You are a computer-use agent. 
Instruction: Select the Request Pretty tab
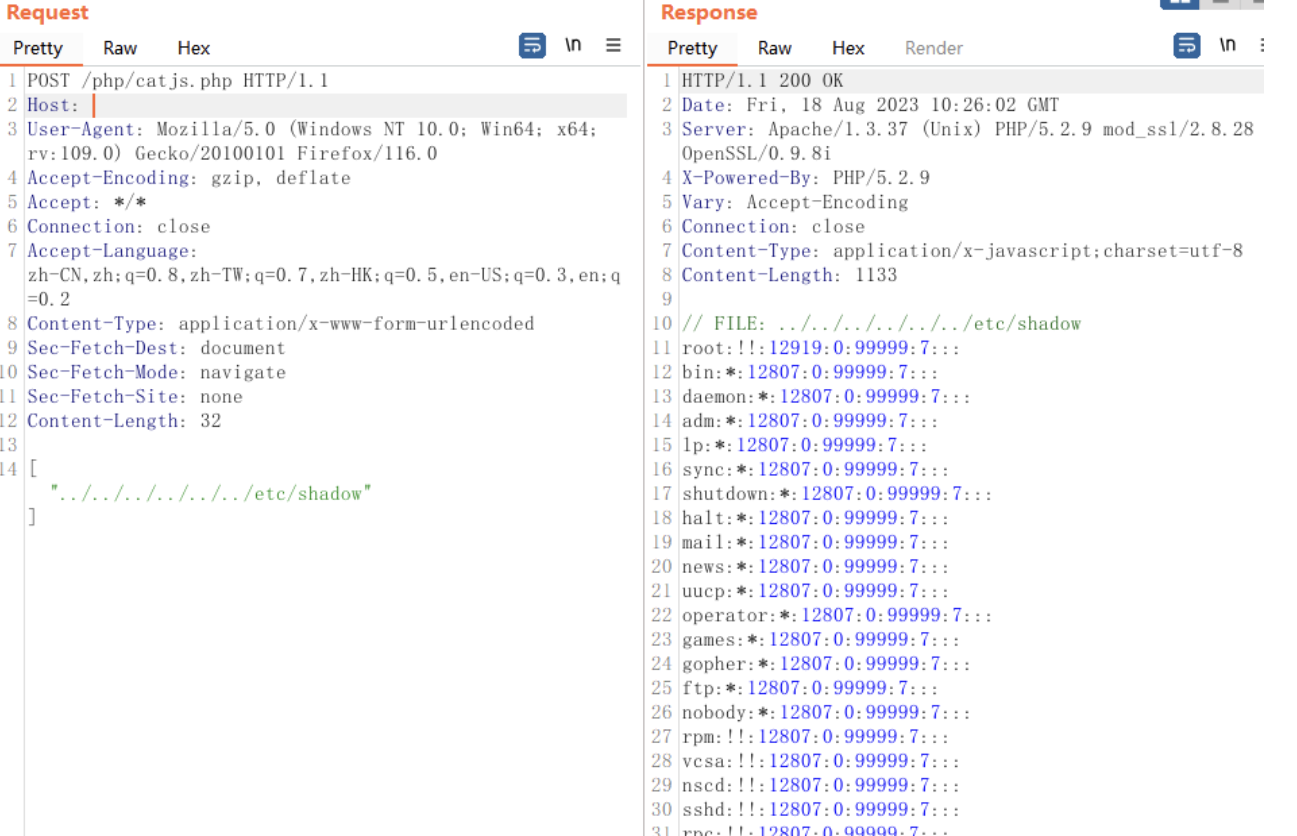[38, 48]
